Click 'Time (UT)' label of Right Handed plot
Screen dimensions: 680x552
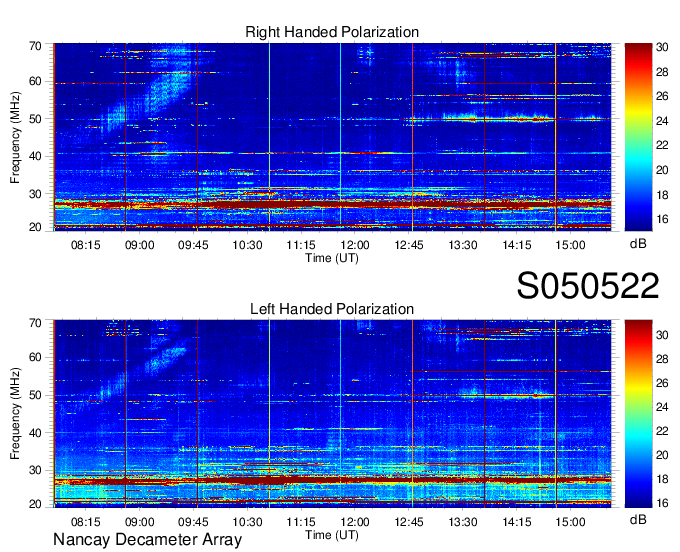(332, 258)
